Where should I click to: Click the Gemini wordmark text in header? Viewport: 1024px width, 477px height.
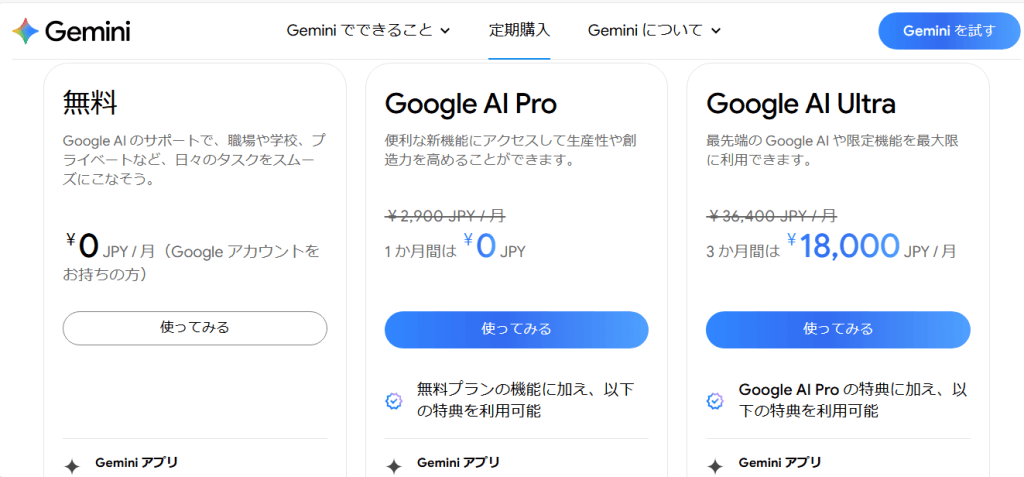coord(88,31)
